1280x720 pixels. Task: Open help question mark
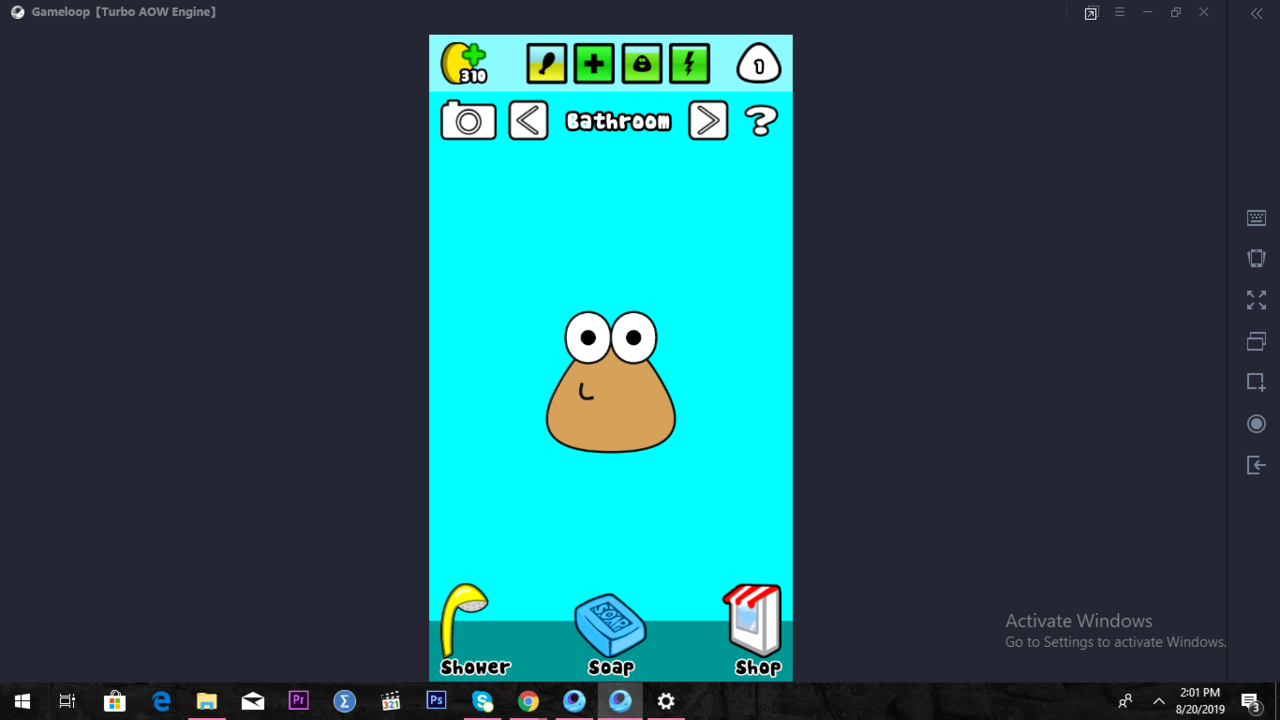(x=761, y=121)
